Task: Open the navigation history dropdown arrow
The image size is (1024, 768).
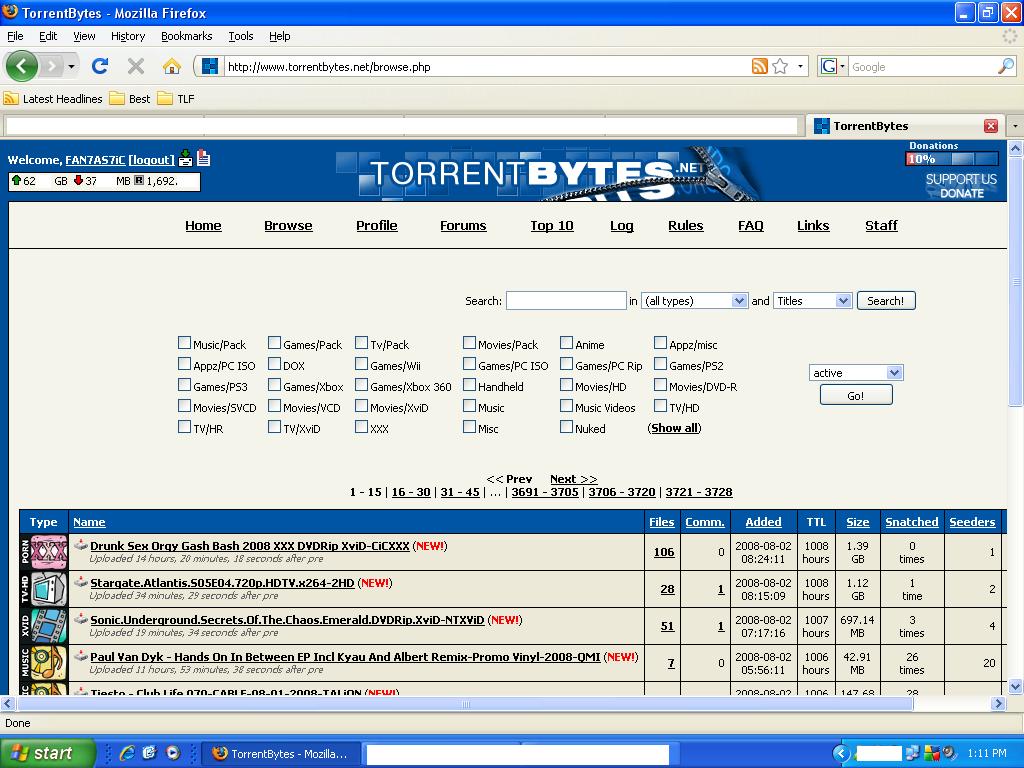Action: (x=71, y=66)
